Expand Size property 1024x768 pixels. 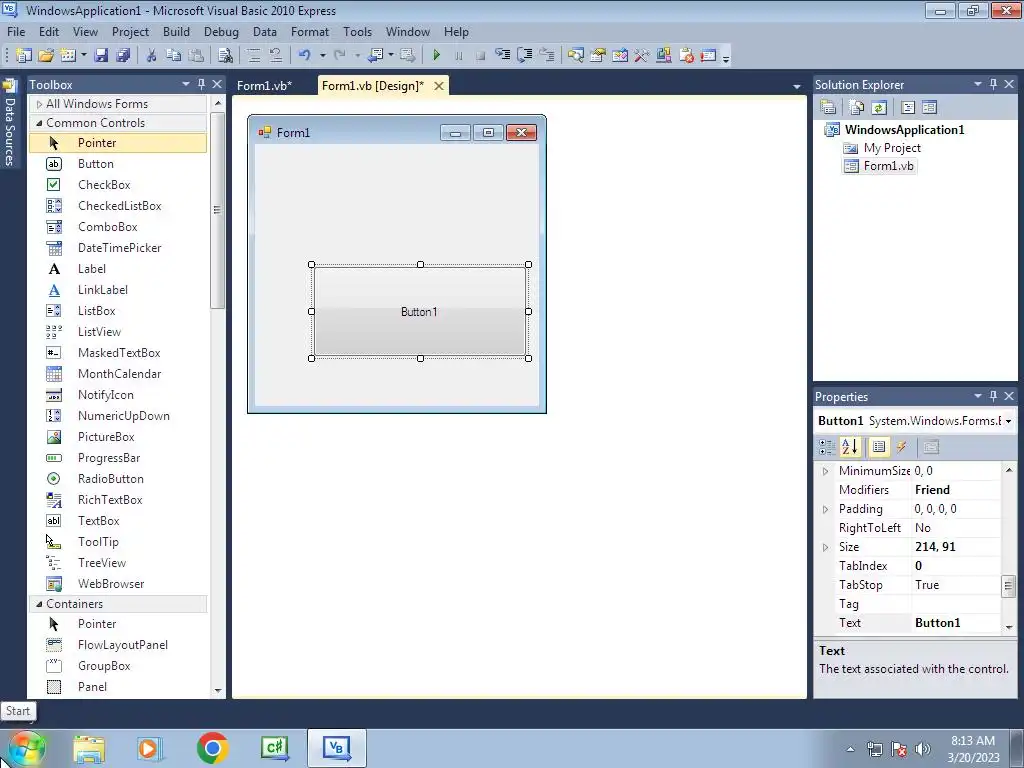pos(825,547)
